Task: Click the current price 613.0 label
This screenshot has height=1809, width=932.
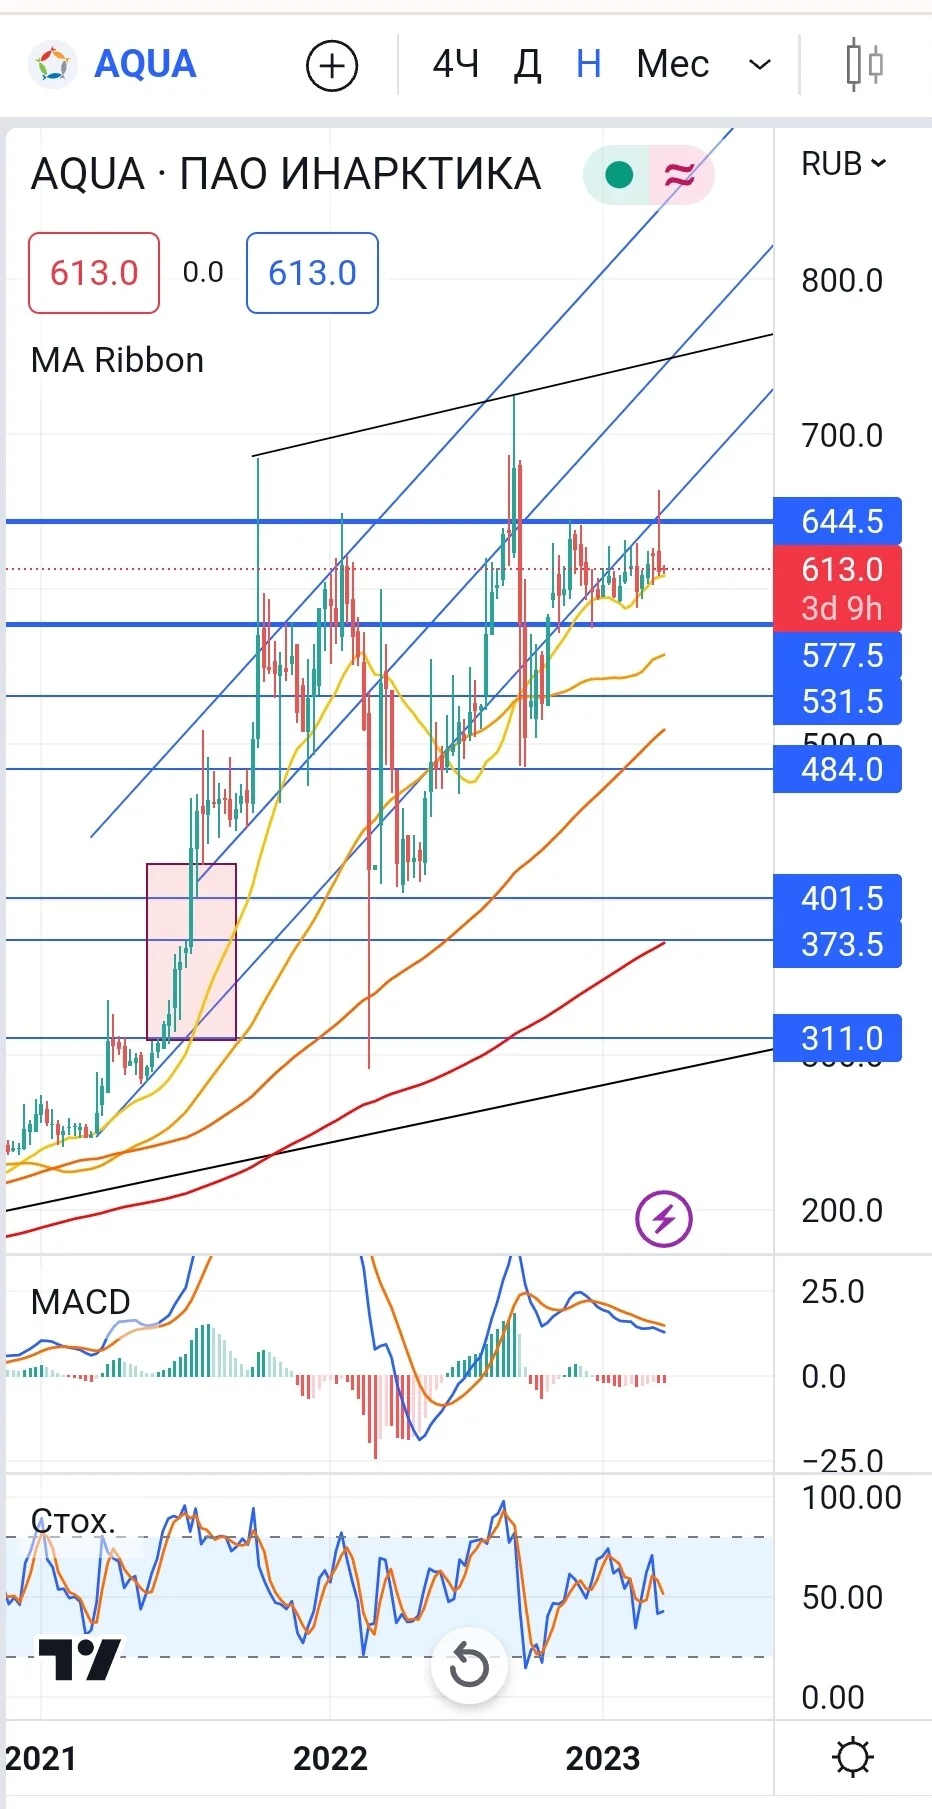Action: [842, 569]
